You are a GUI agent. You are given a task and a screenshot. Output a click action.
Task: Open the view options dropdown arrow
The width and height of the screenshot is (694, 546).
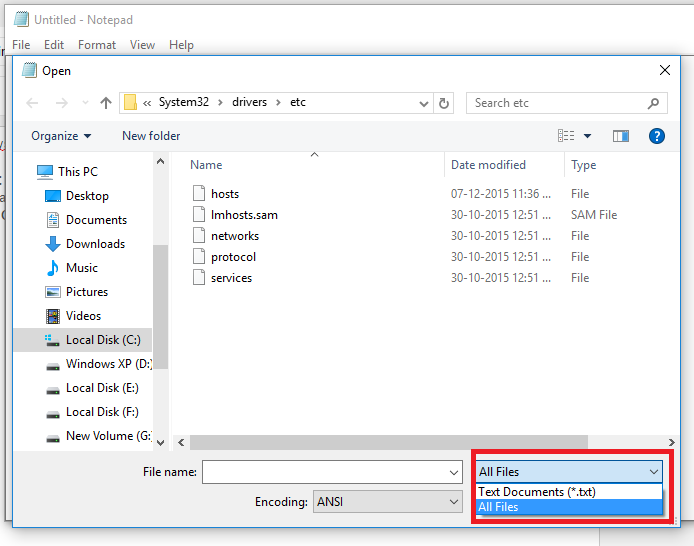(x=587, y=136)
